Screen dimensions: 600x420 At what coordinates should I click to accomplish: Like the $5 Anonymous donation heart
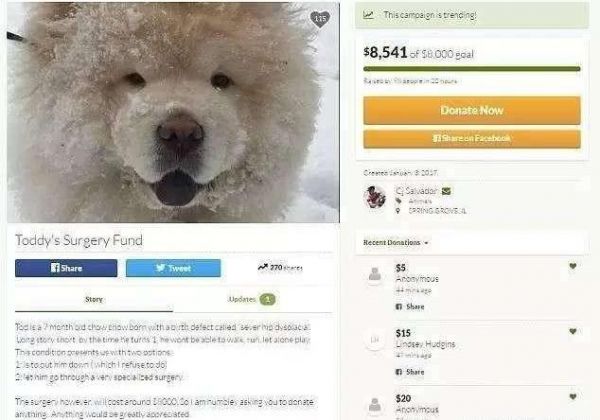pyautogui.click(x=572, y=266)
